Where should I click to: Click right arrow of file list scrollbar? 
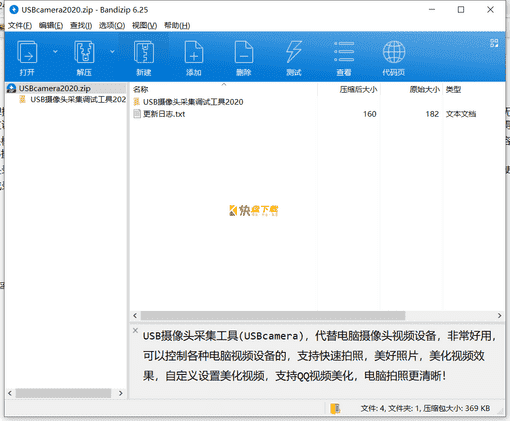click(499, 315)
